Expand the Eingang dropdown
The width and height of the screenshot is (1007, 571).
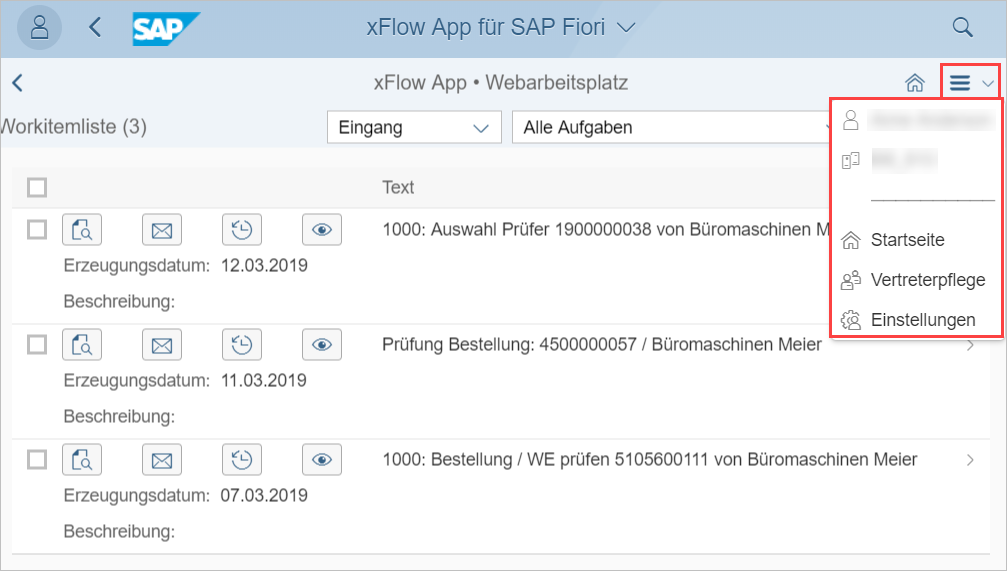414,127
